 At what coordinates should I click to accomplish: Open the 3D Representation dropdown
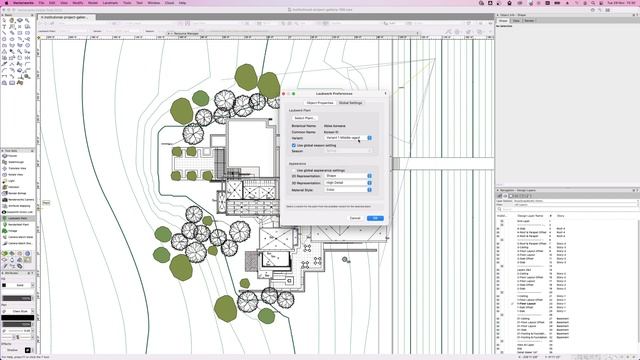click(348, 183)
